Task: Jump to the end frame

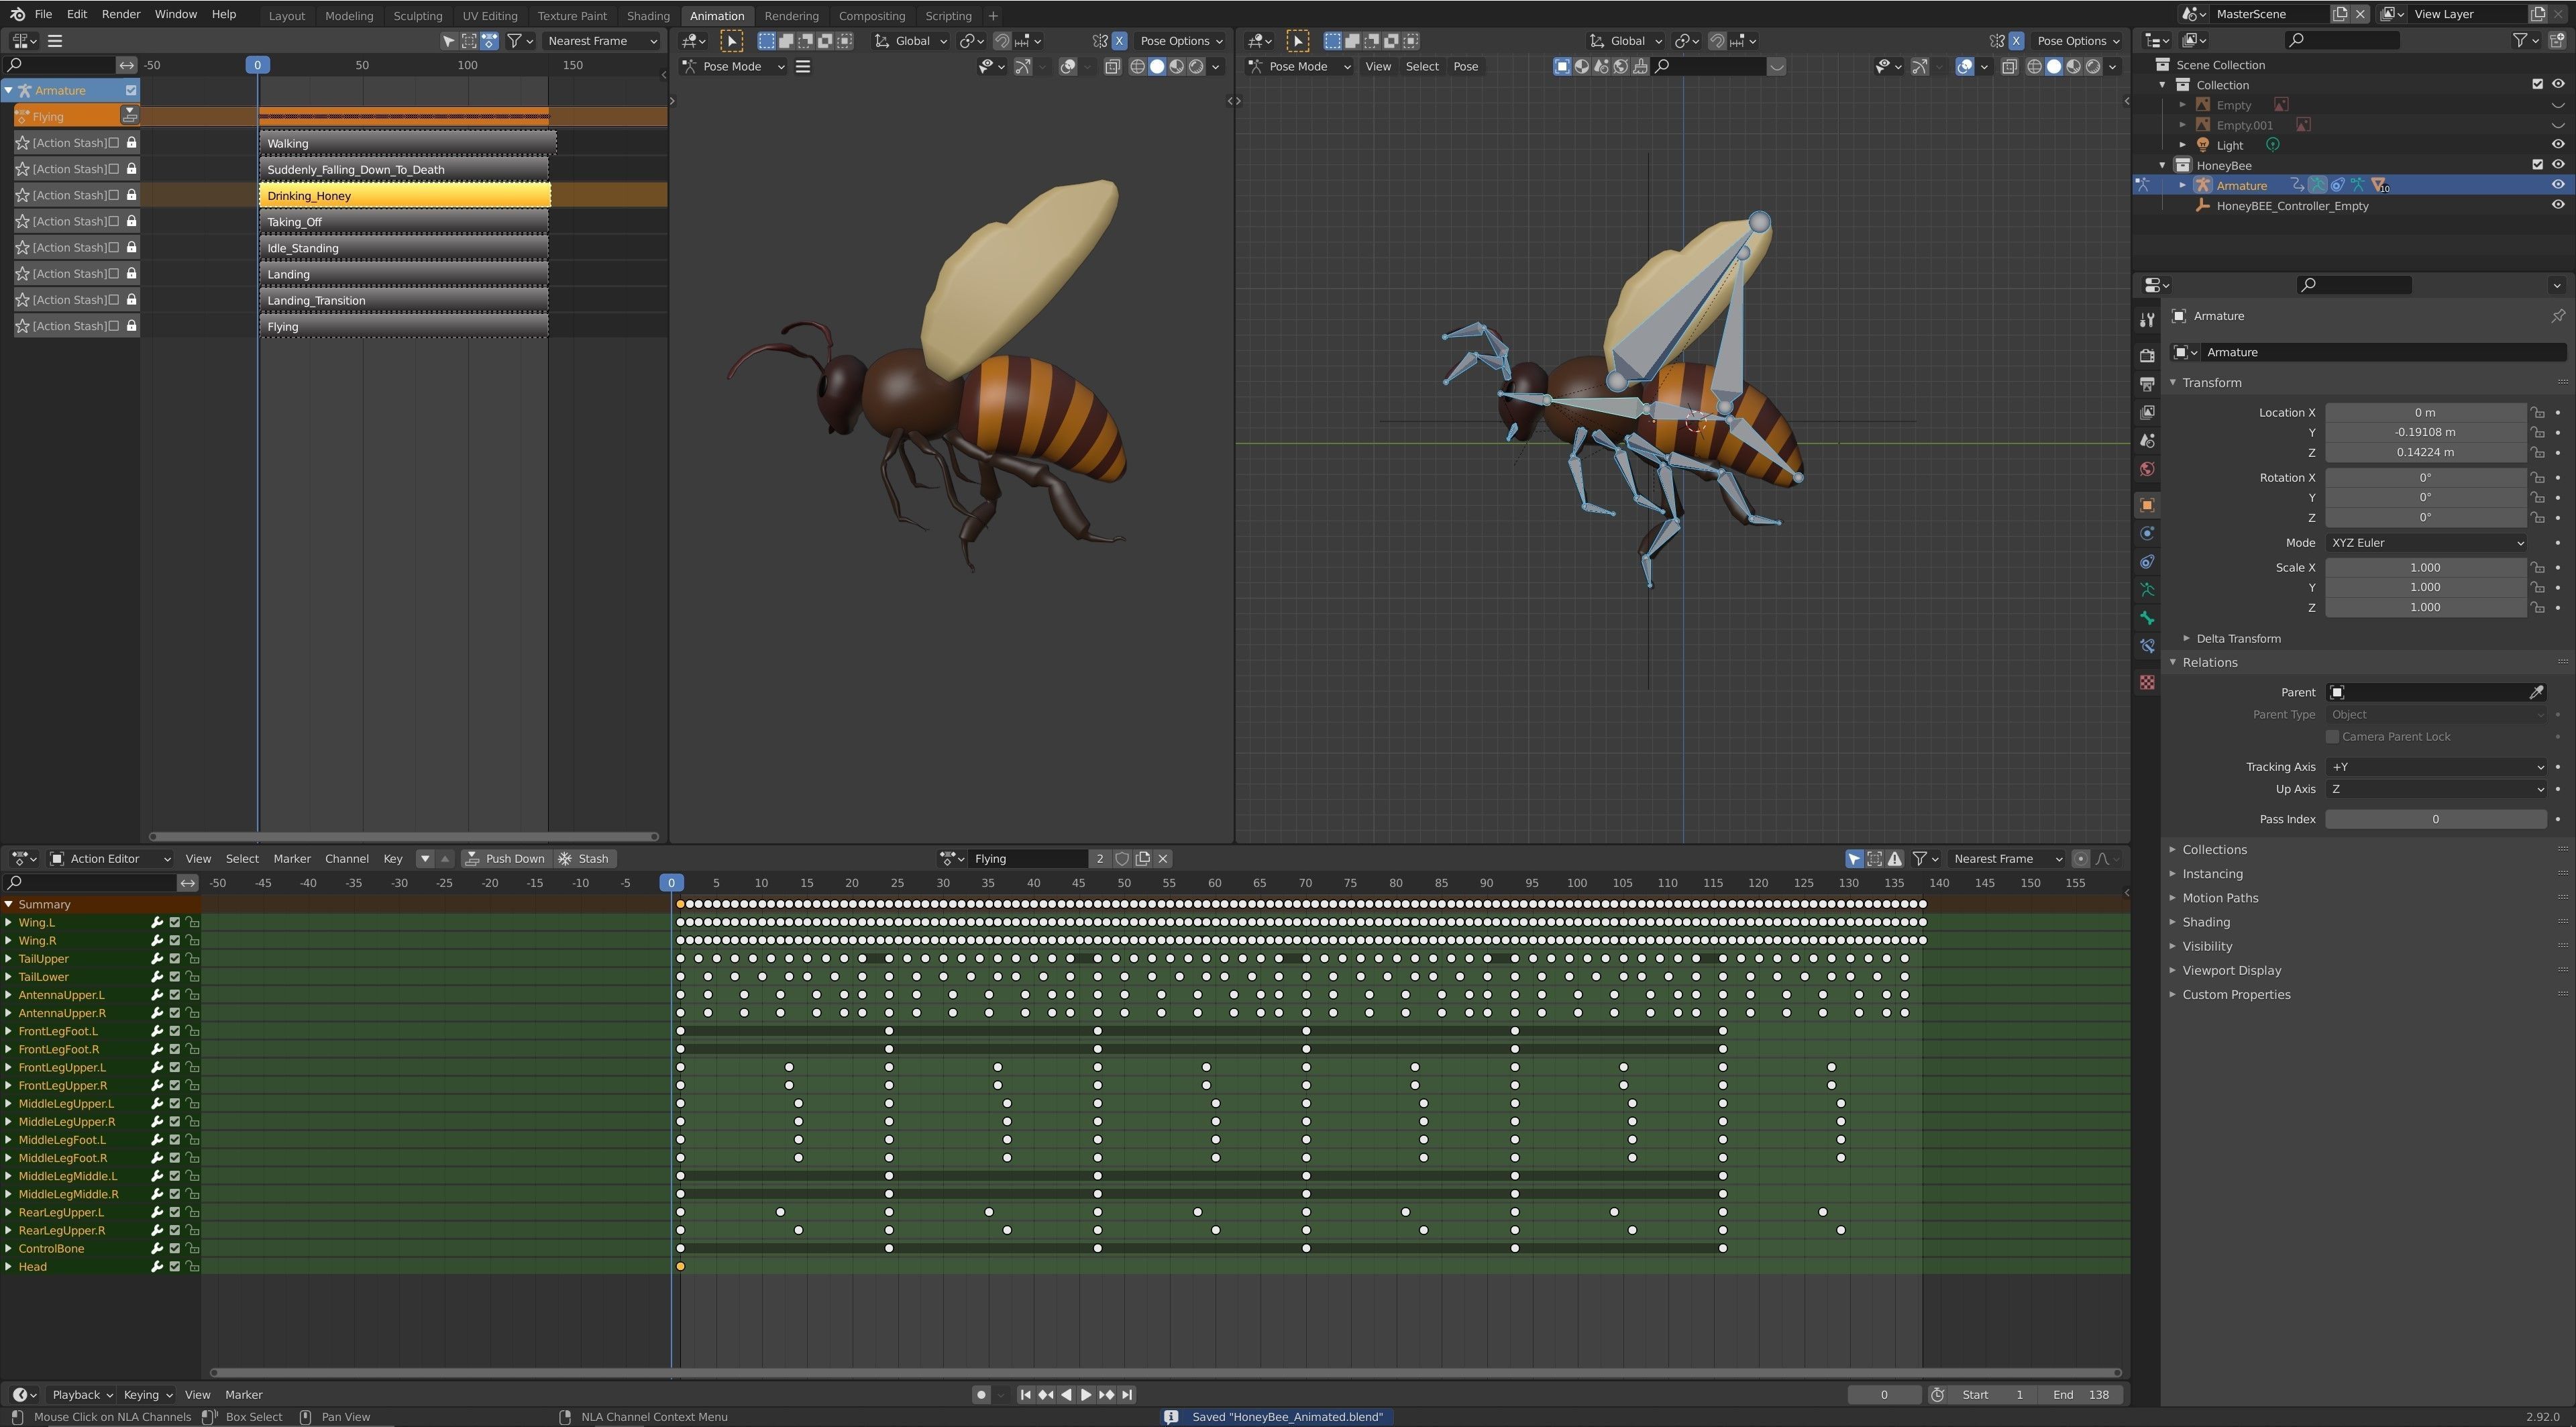Action: (1127, 1394)
